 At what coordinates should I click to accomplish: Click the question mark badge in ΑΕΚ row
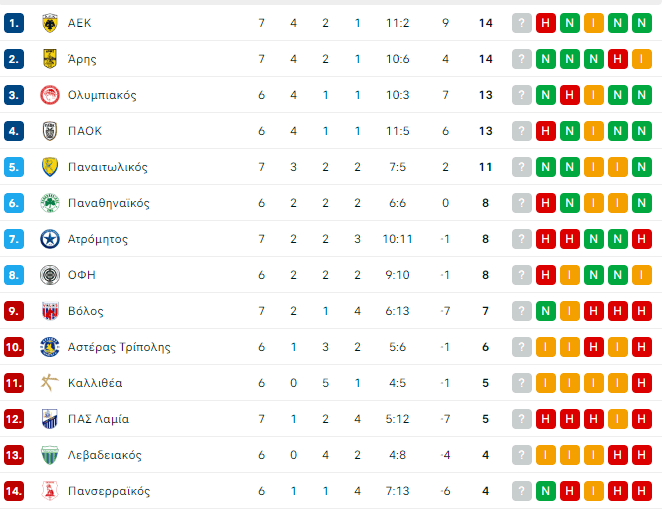521,23
